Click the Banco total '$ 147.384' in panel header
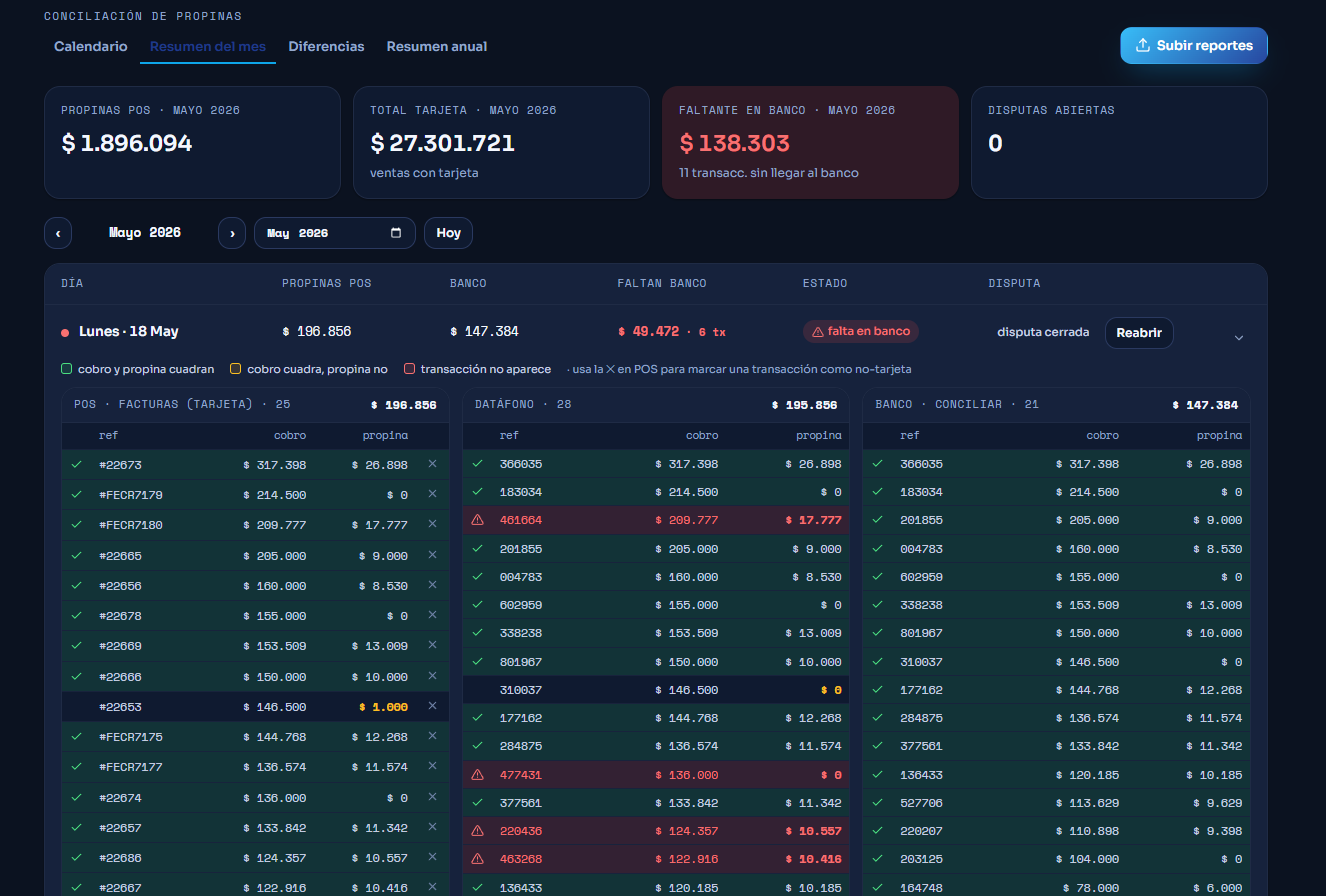The image size is (1326, 896). tap(1205, 405)
